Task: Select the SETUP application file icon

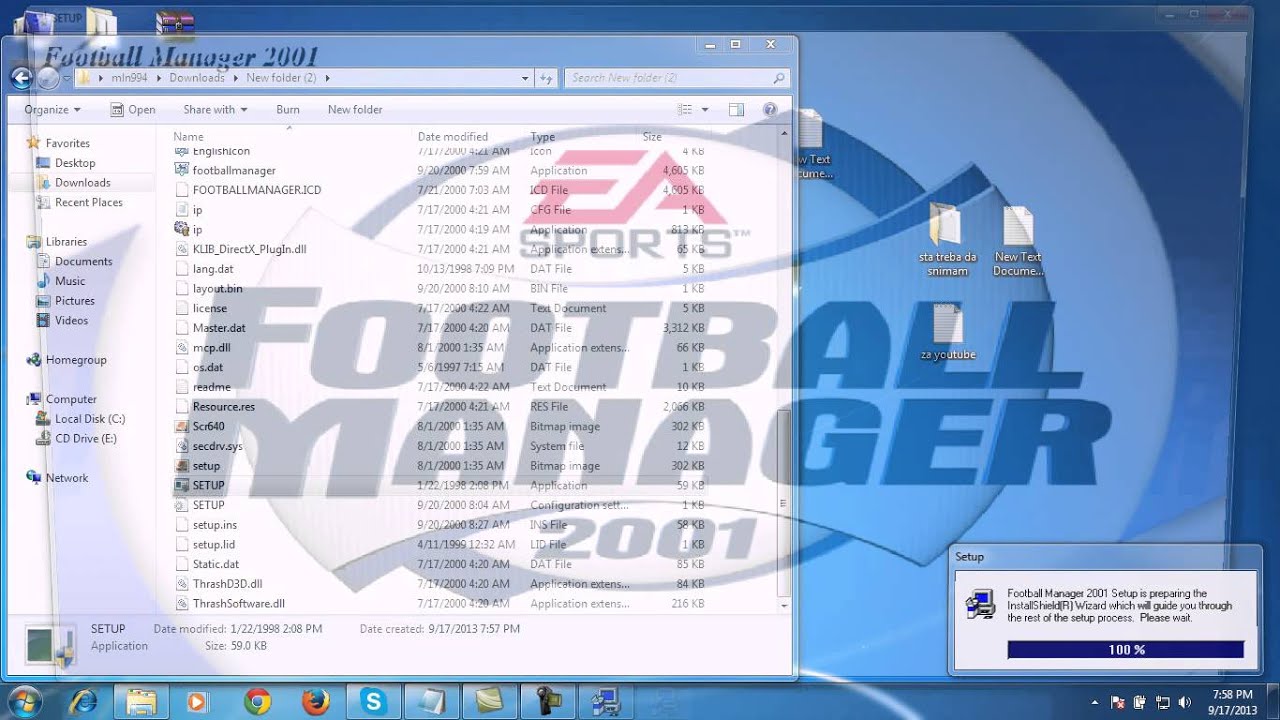Action: pyautogui.click(x=182, y=486)
